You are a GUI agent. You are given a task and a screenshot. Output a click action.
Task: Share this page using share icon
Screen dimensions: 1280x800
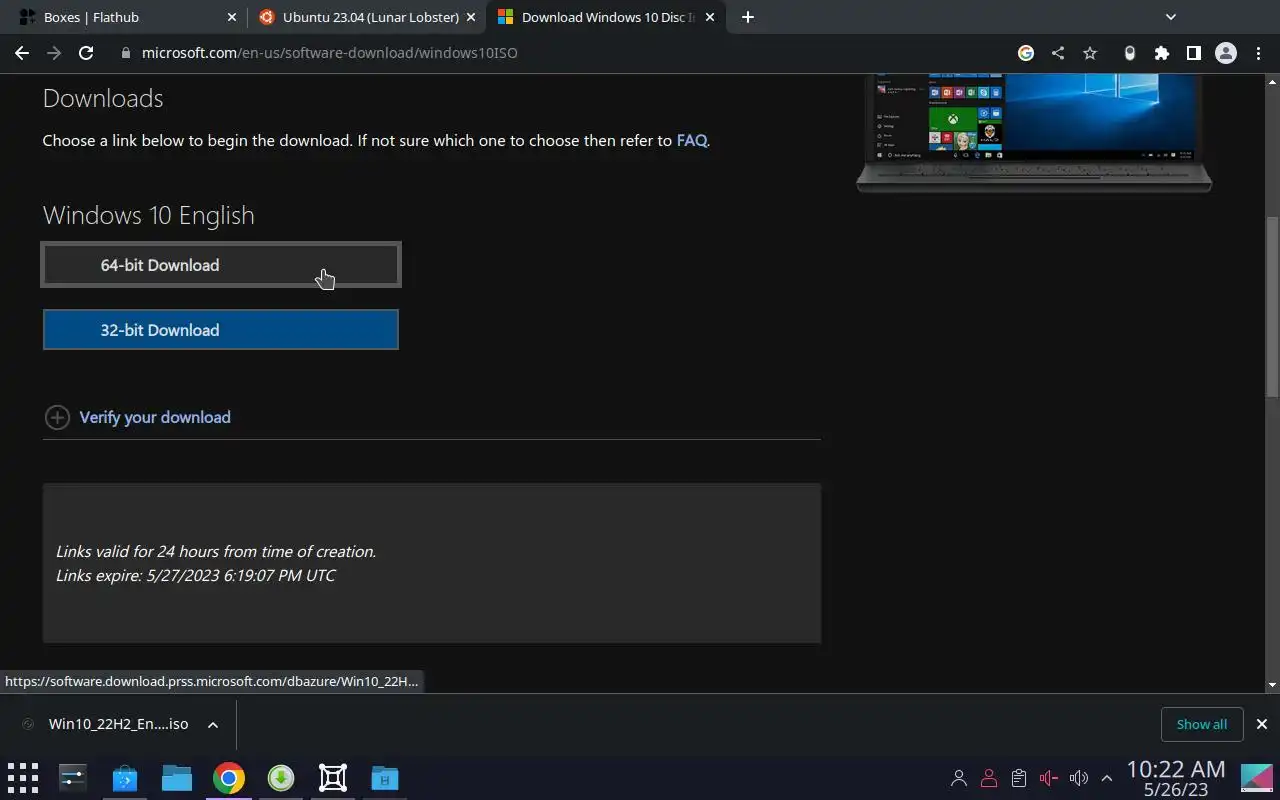pos(1058,53)
